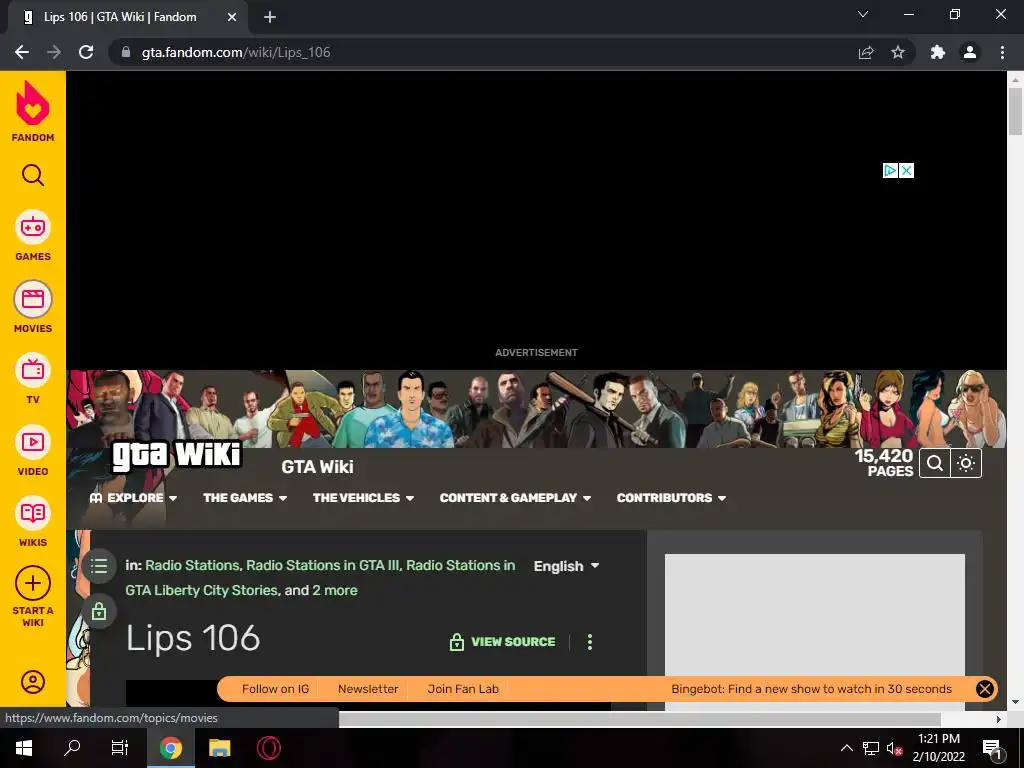The height and width of the screenshot is (768, 1024).
Task: Click the horizontal scrollbar thumb
Action: 639,719
